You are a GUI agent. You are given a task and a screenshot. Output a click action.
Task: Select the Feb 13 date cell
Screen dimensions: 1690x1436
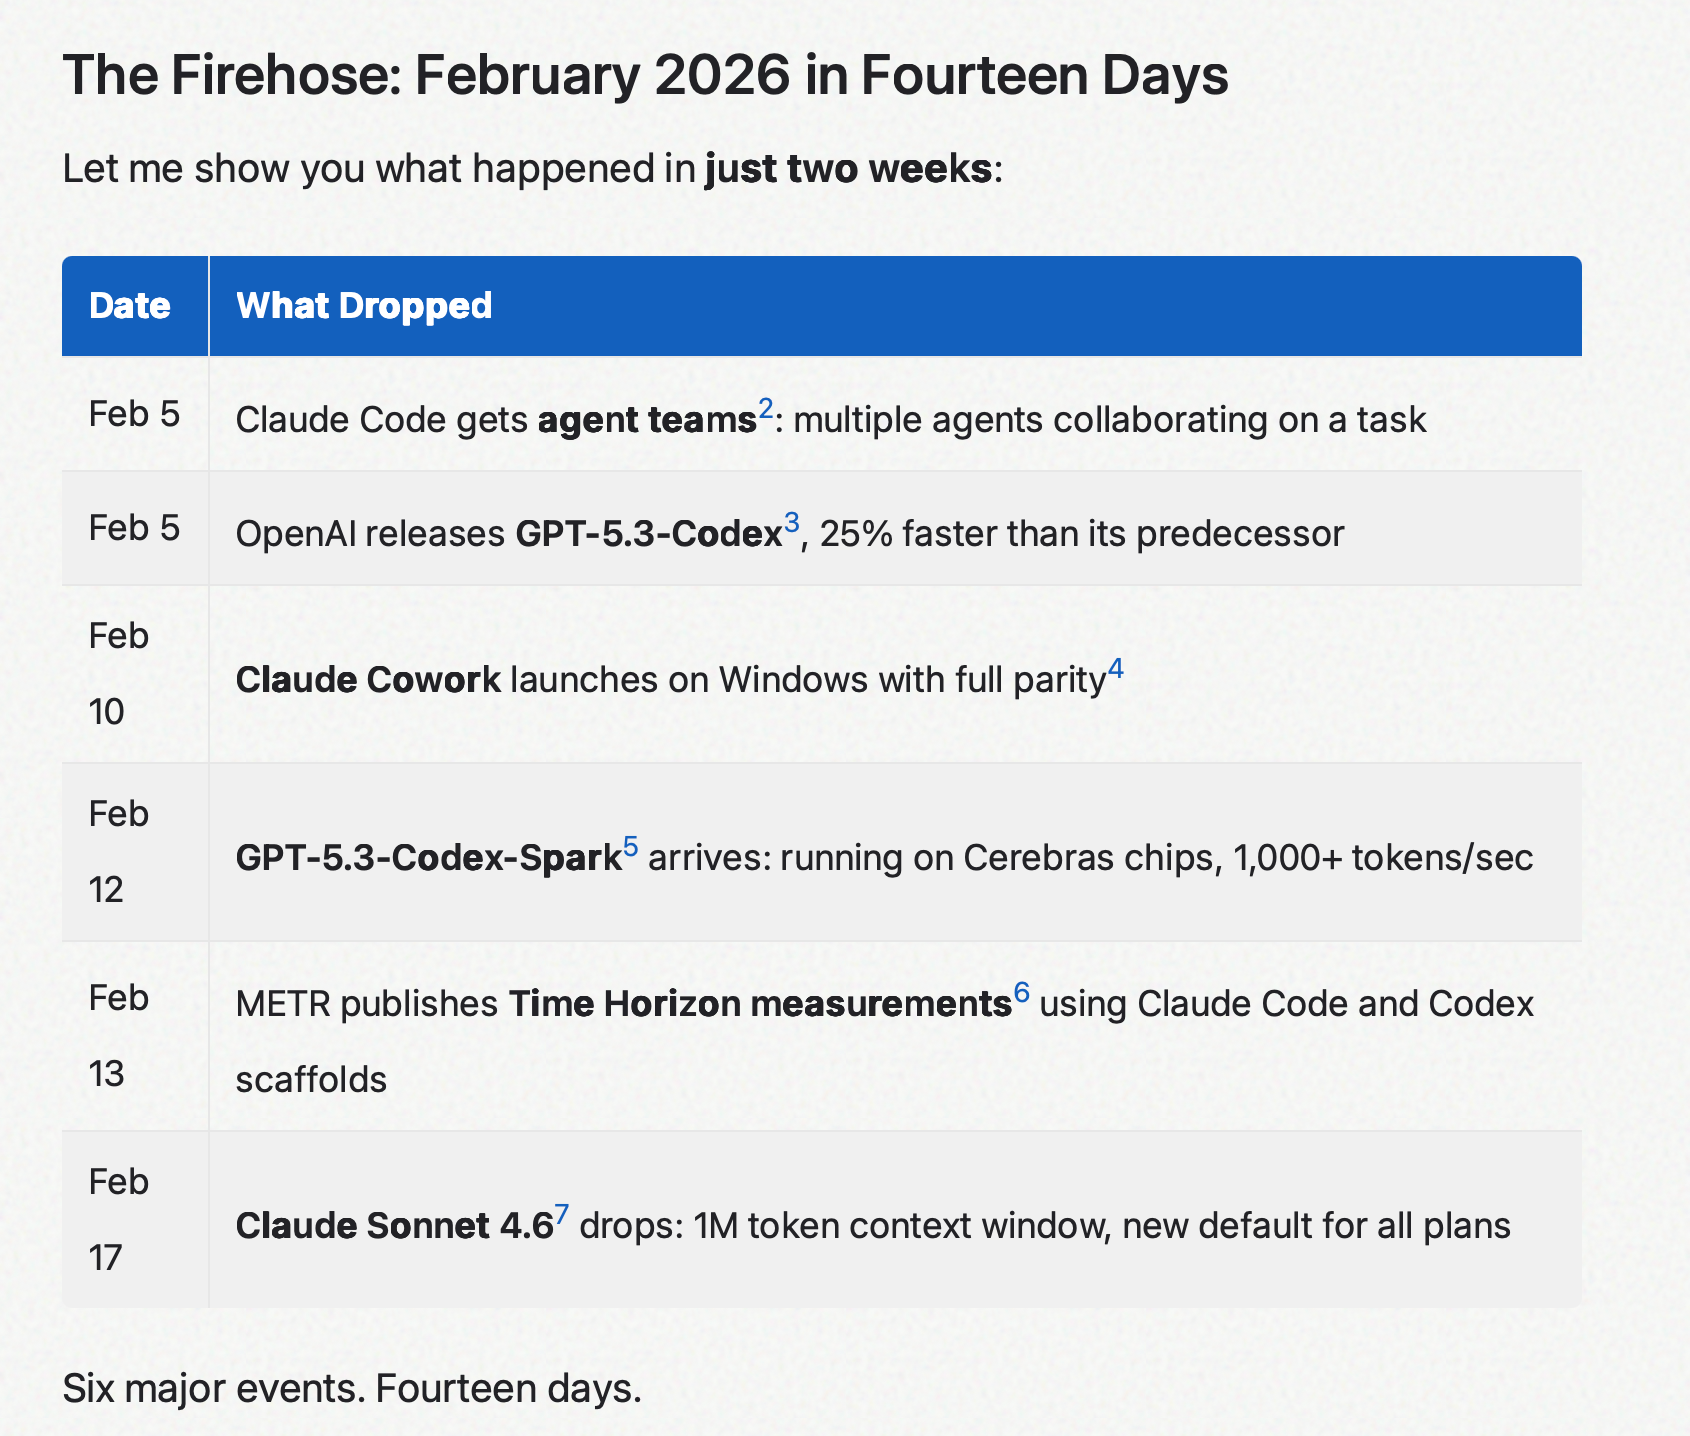[x=119, y=1036]
